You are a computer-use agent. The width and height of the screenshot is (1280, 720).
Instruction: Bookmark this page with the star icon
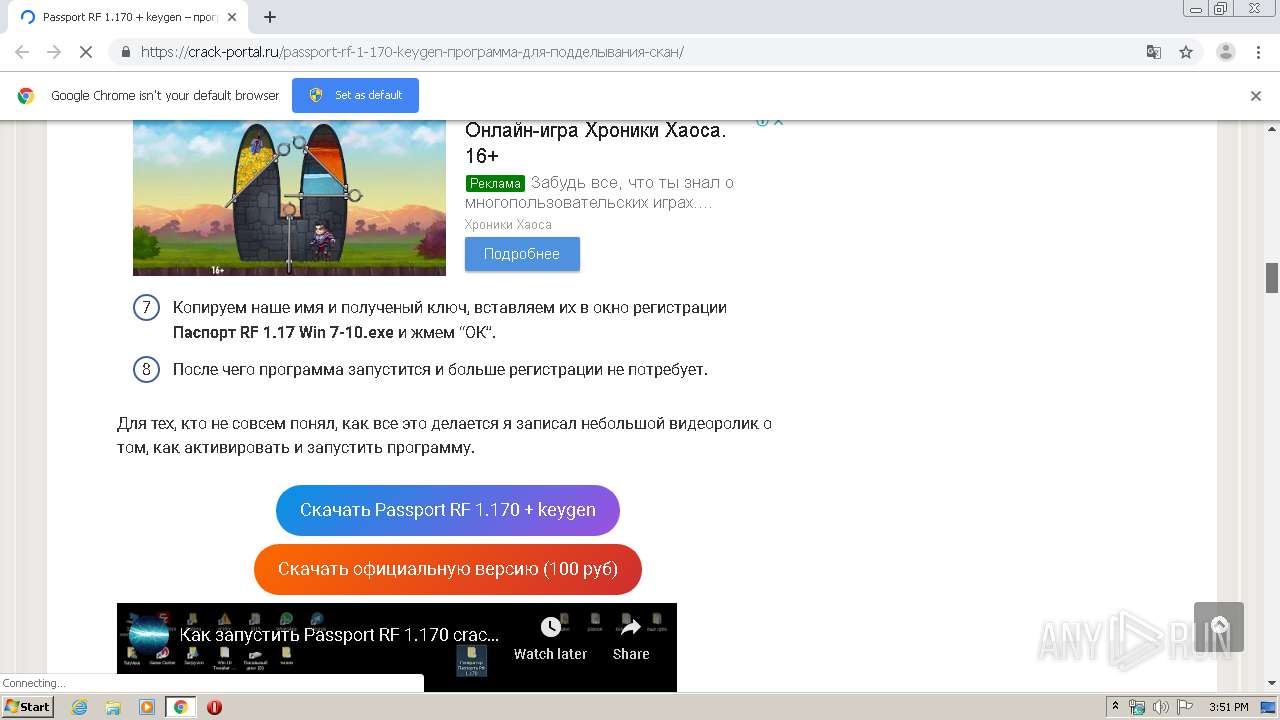[1186, 52]
